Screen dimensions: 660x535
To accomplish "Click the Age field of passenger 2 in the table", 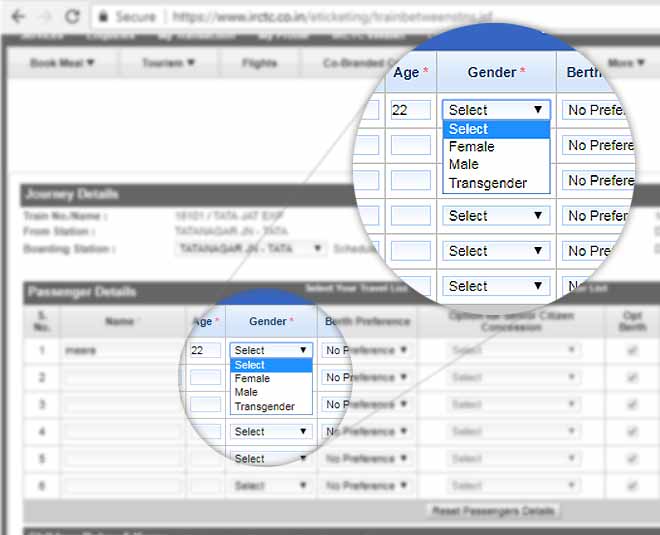I will tap(205, 377).
